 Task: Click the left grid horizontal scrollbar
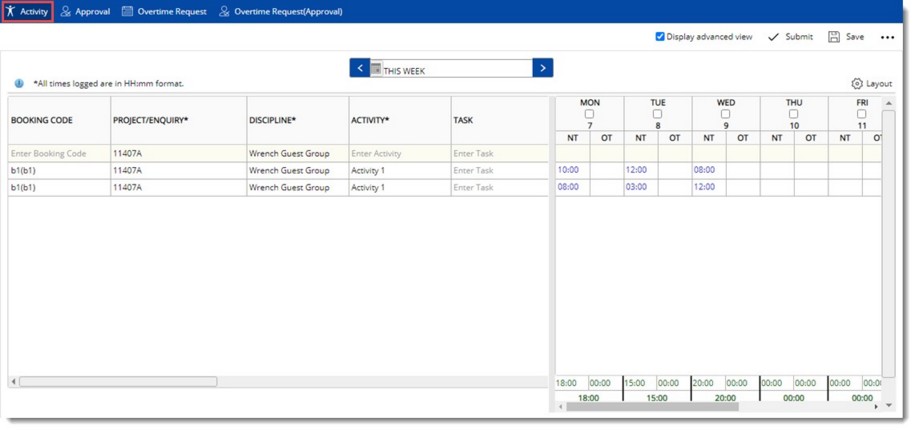(x=118, y=381)
